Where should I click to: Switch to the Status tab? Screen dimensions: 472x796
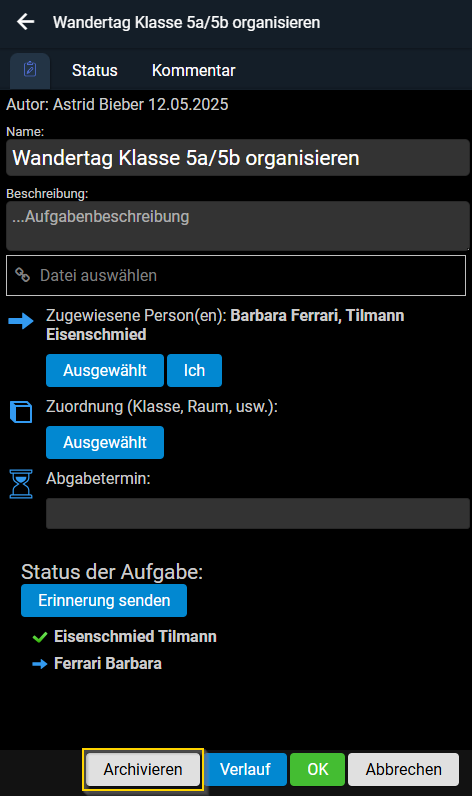pos(94,70)
